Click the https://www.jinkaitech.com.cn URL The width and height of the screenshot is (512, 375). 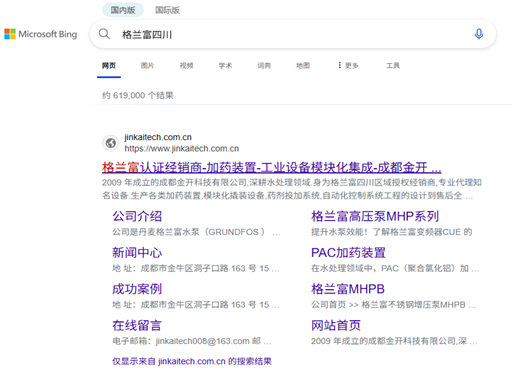[182, 148]
